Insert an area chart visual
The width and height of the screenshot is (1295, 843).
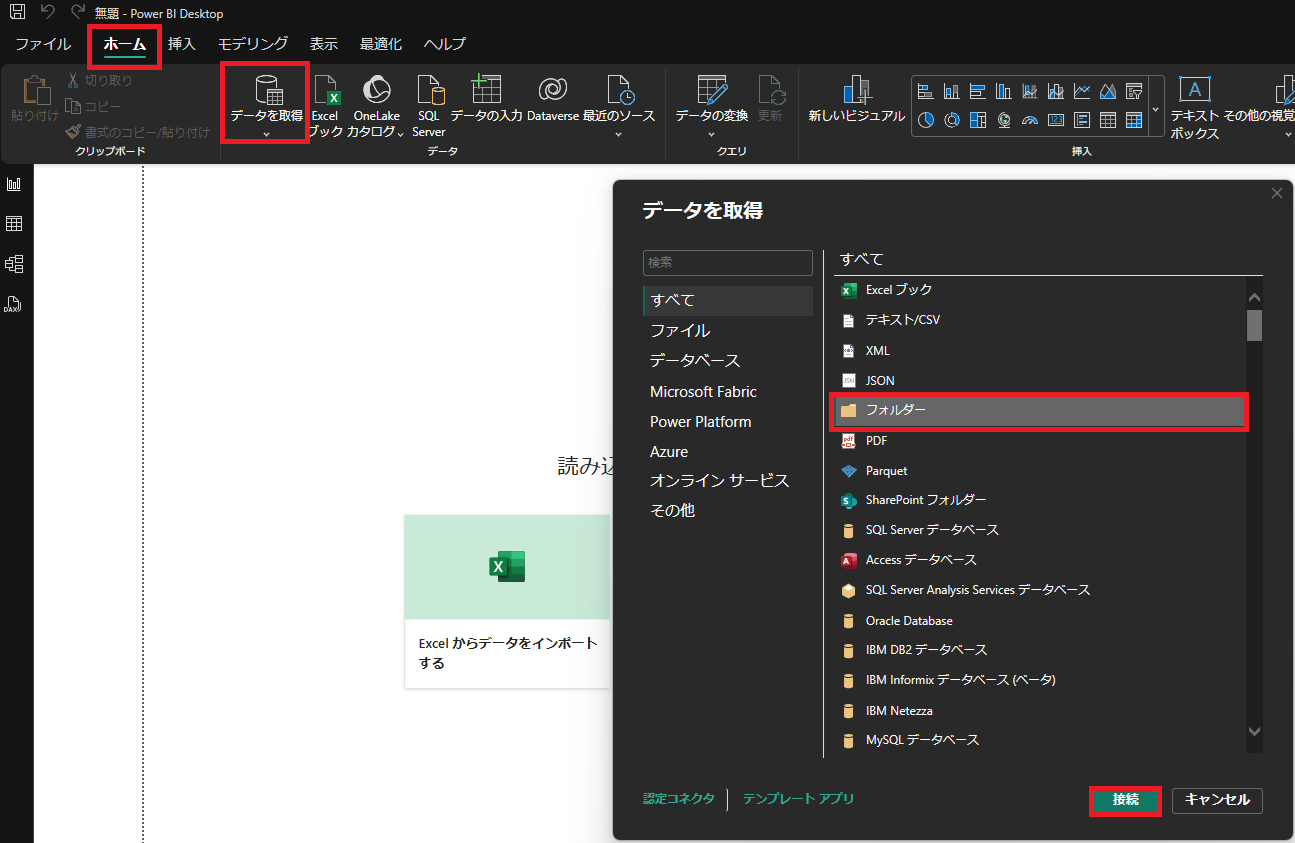tap(1108, 92)
